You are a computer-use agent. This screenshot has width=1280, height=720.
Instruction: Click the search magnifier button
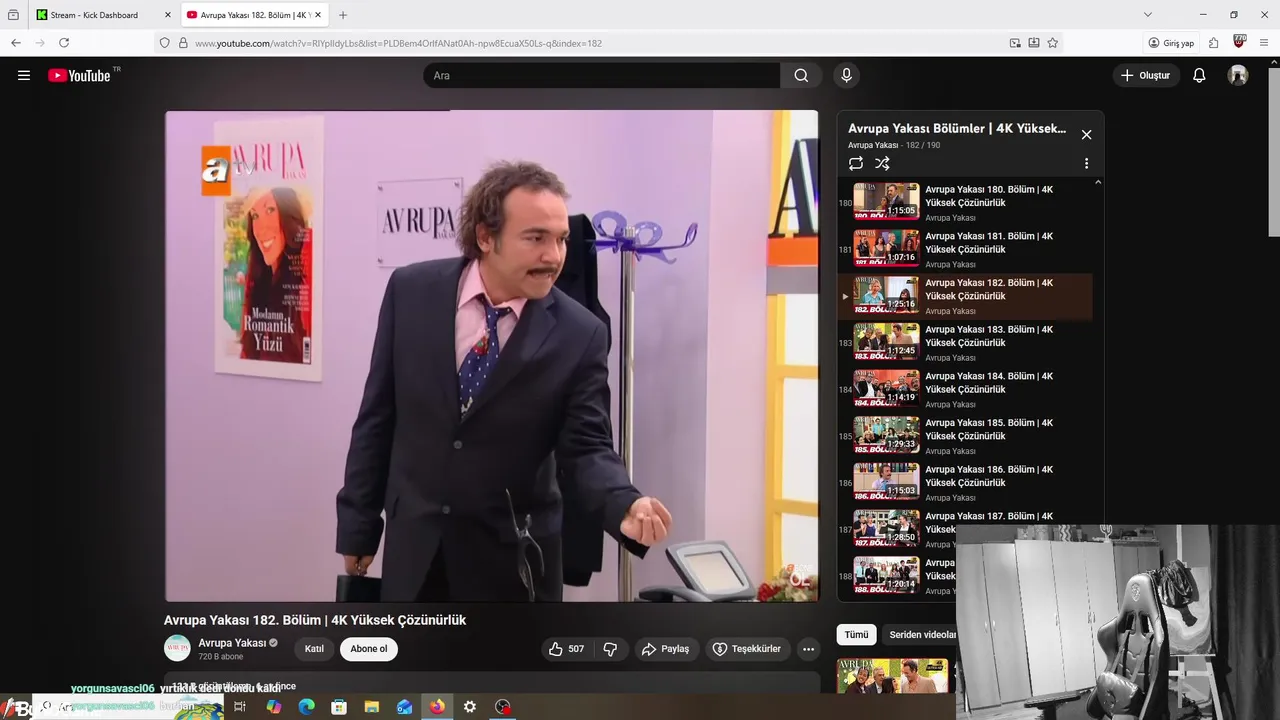[801, 75]
